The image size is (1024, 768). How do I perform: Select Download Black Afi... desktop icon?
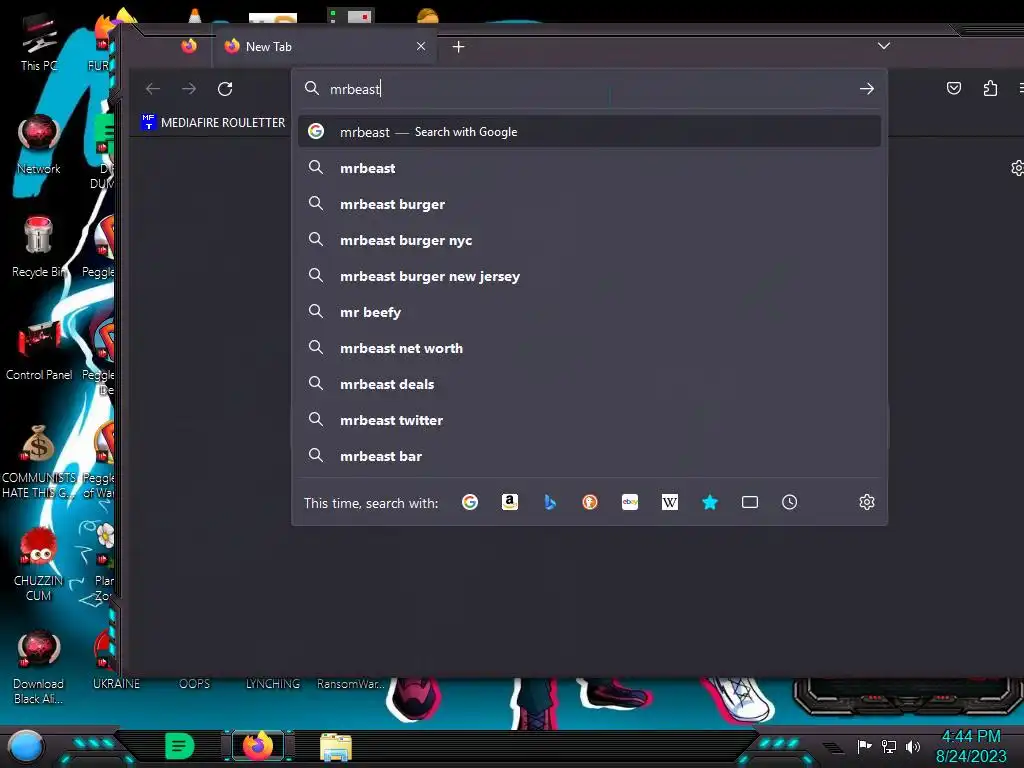[x=39, y=667]
